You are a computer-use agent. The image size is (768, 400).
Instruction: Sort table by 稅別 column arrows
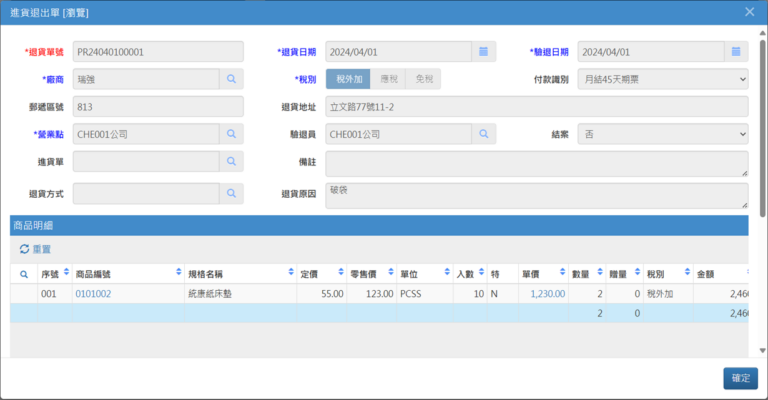687,272
